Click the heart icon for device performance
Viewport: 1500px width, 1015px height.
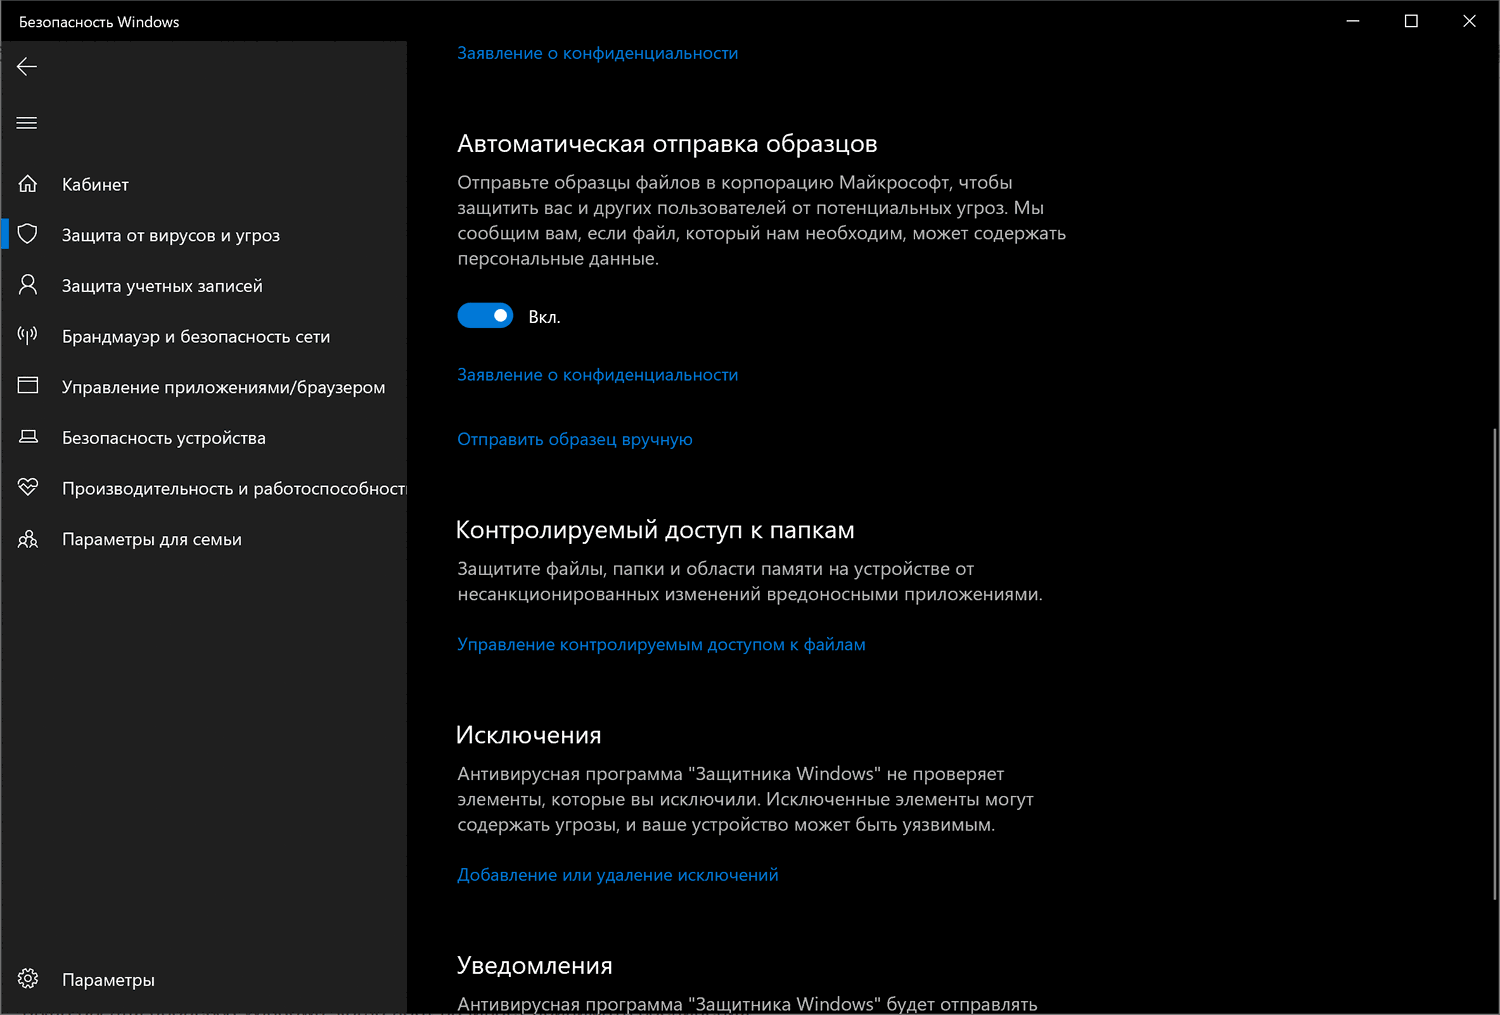coord(28,487)
